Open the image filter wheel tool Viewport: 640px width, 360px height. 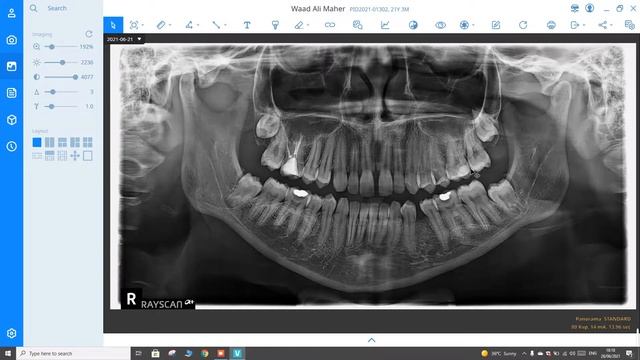point(464,25)
